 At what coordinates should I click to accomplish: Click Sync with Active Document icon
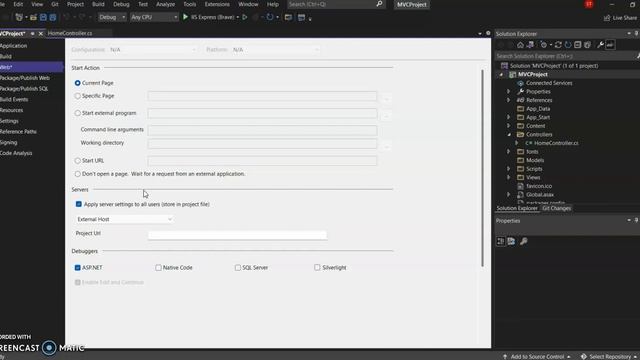point(558,45)
